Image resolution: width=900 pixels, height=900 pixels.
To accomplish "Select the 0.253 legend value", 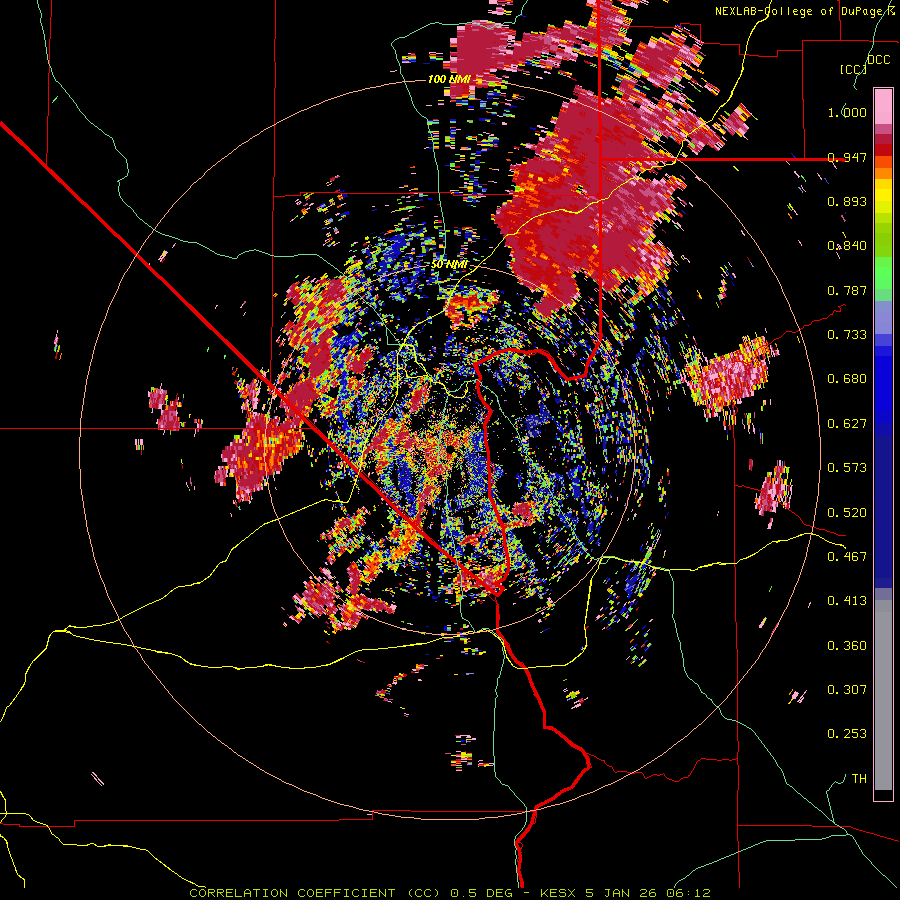I will click(x=847, y=734).
